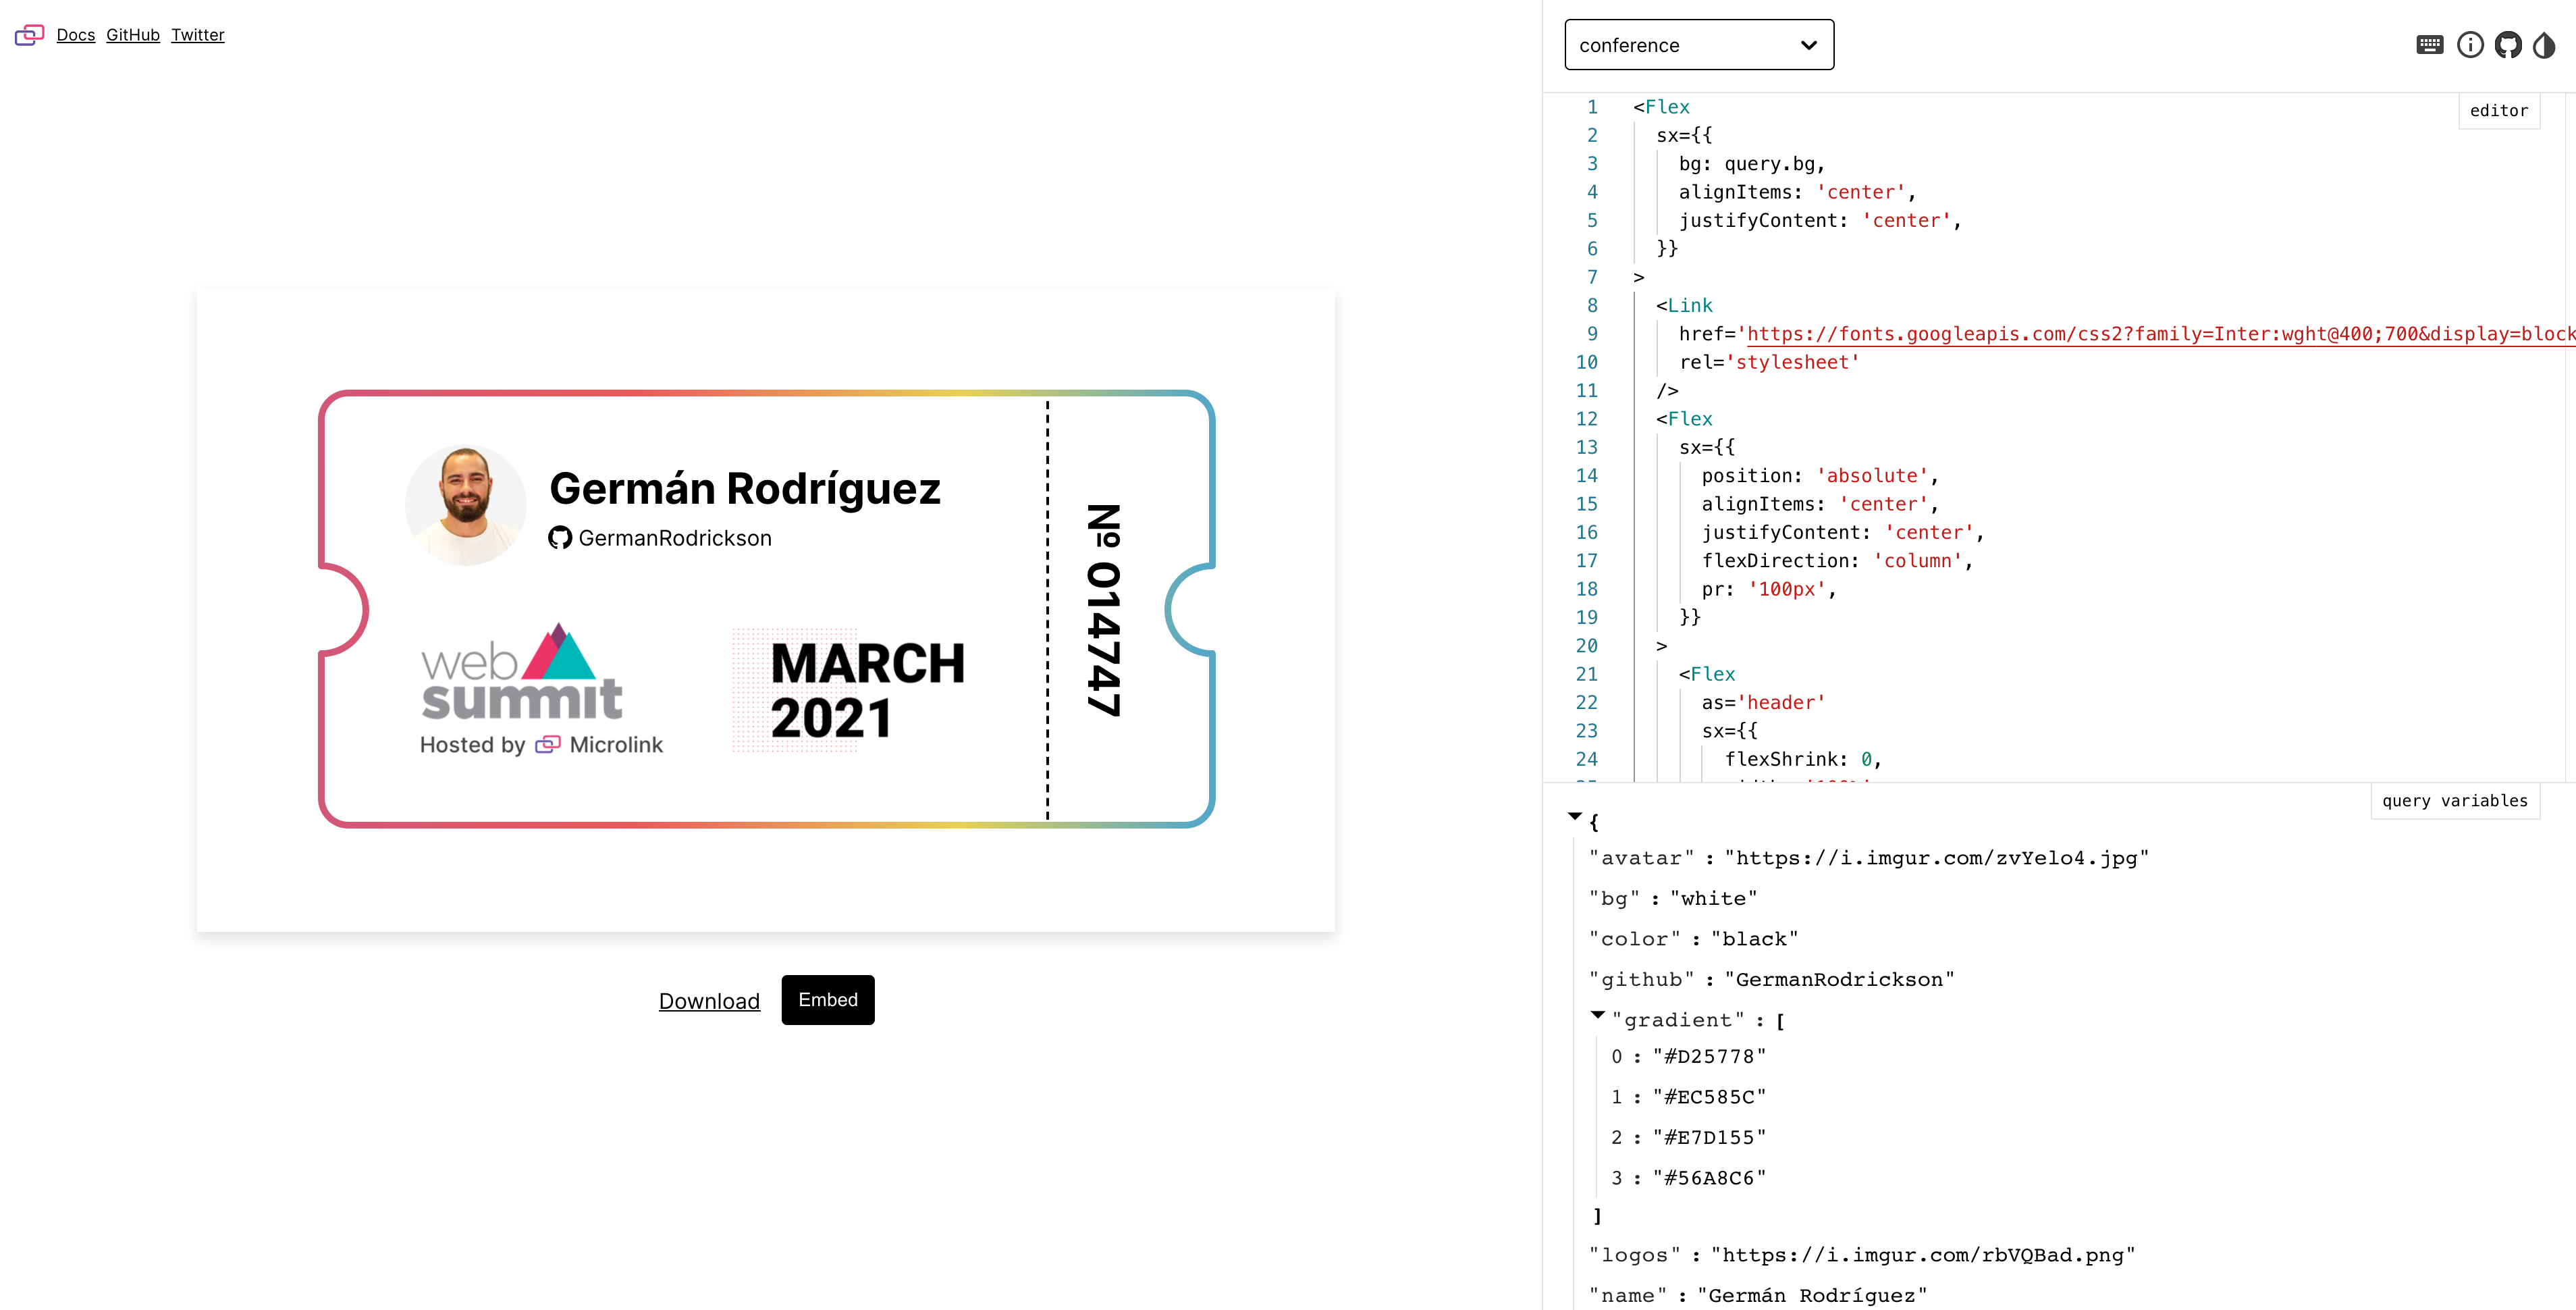The image size is (2576, 1310).
Task: Open the Docs link
Action: 76,35
